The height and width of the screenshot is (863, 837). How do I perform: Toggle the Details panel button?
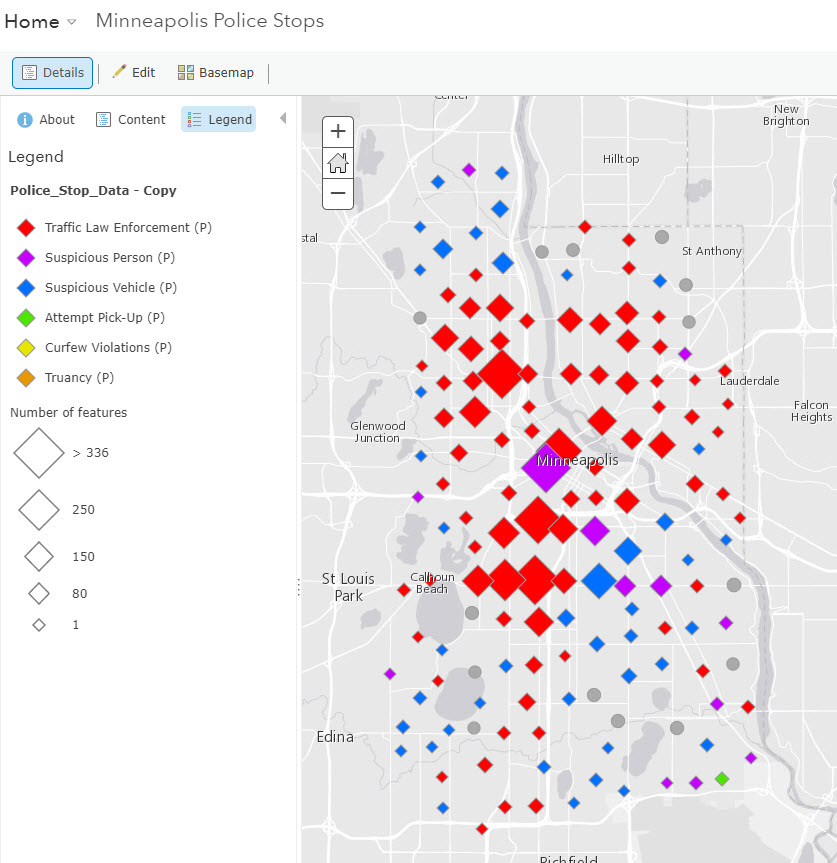[x=52, y=73]
